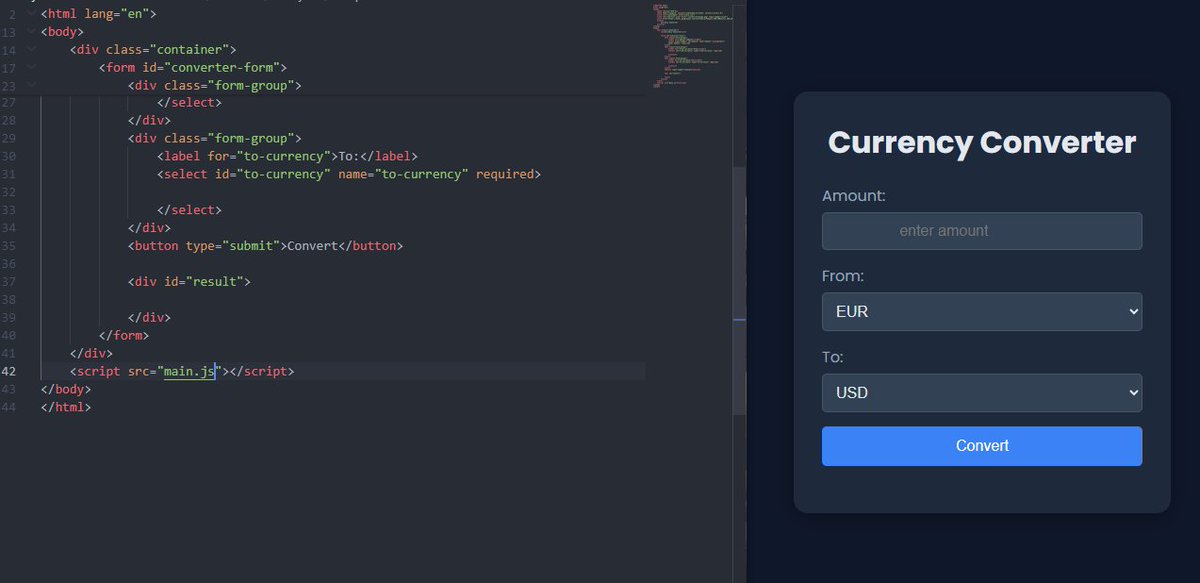Click line number 32 in the gutter
The width and height of the screenshot is (1200, 583).
[9, 192]
